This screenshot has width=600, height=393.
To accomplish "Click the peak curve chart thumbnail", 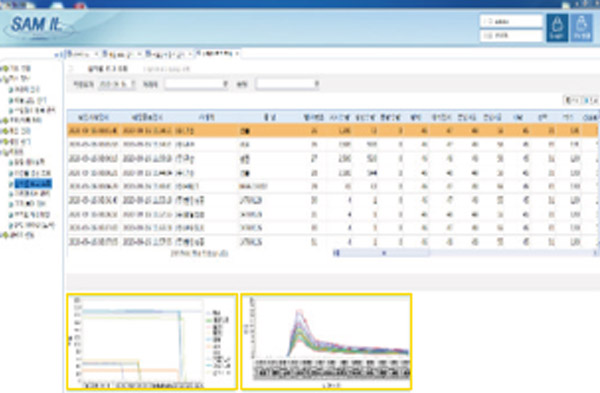I will (x=326, y=342).
